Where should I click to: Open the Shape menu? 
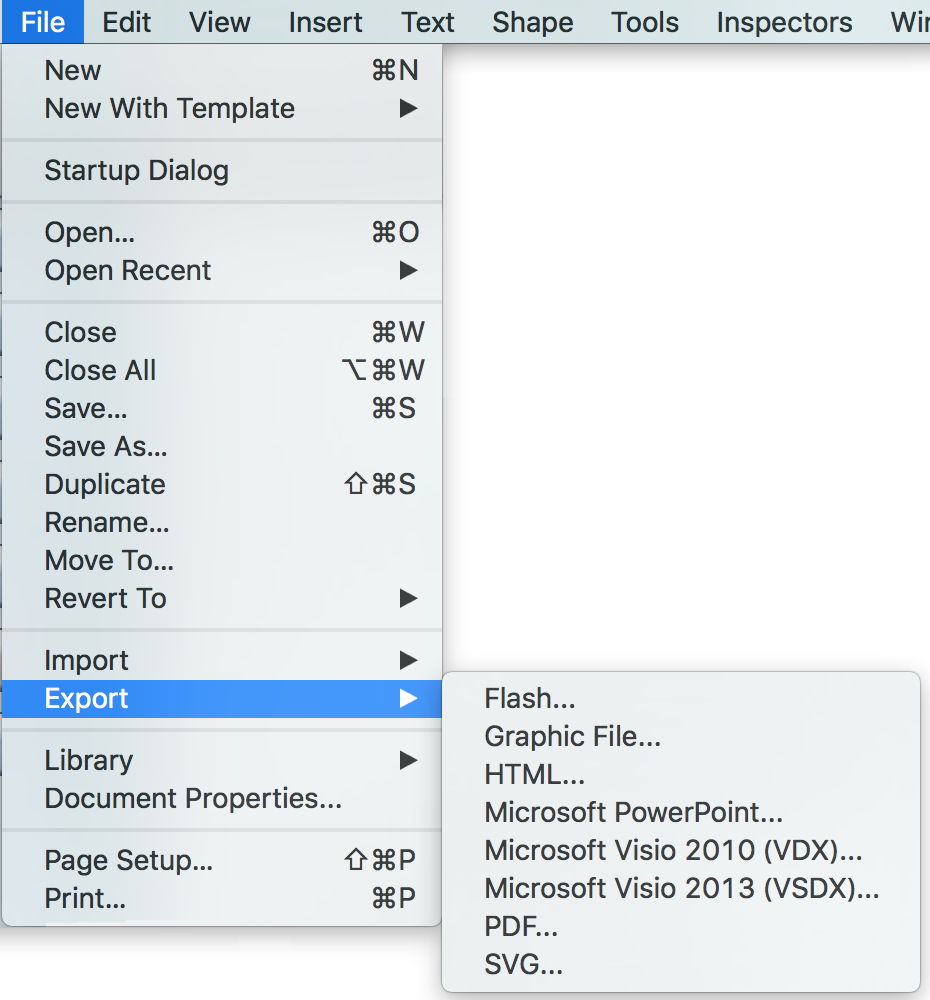point(532,22)
